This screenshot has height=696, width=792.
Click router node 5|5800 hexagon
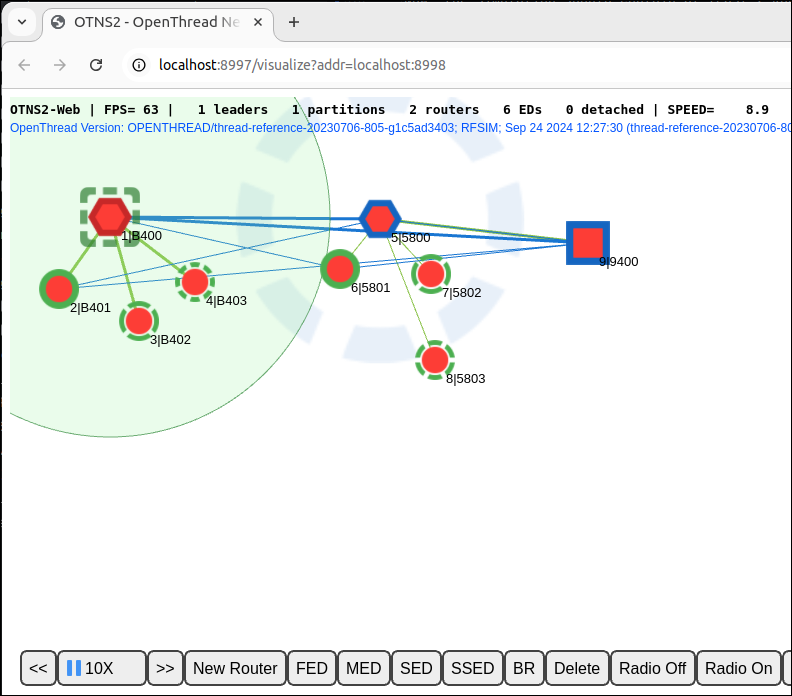click(x=380, y=218)
